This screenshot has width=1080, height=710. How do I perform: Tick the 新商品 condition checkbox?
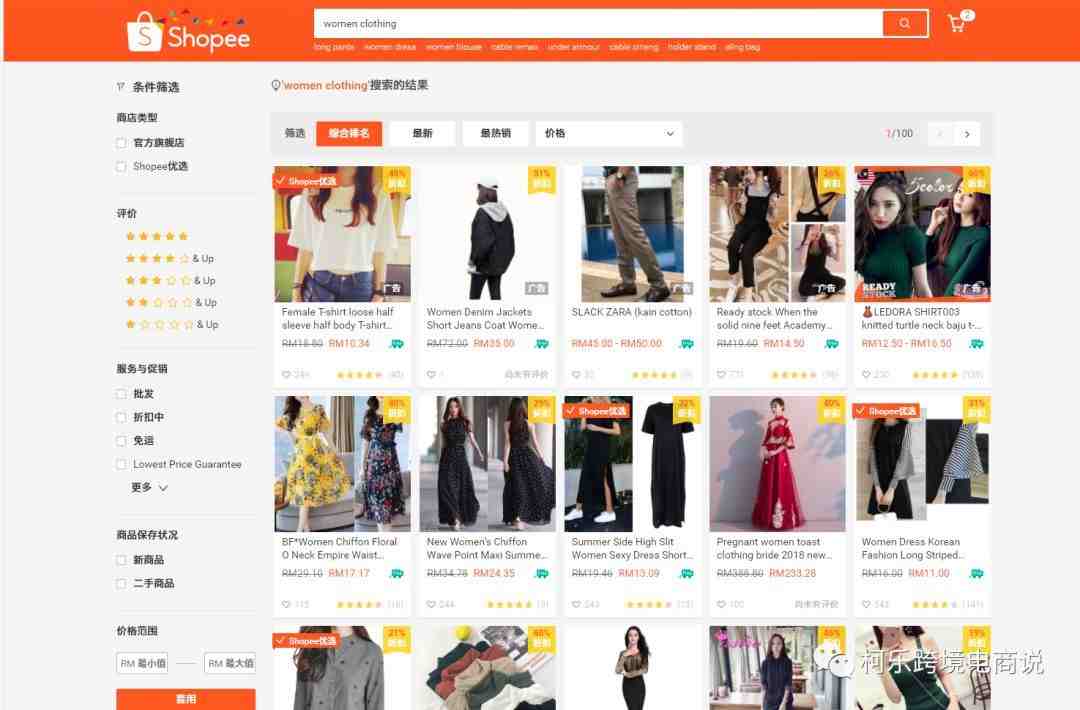121,560
